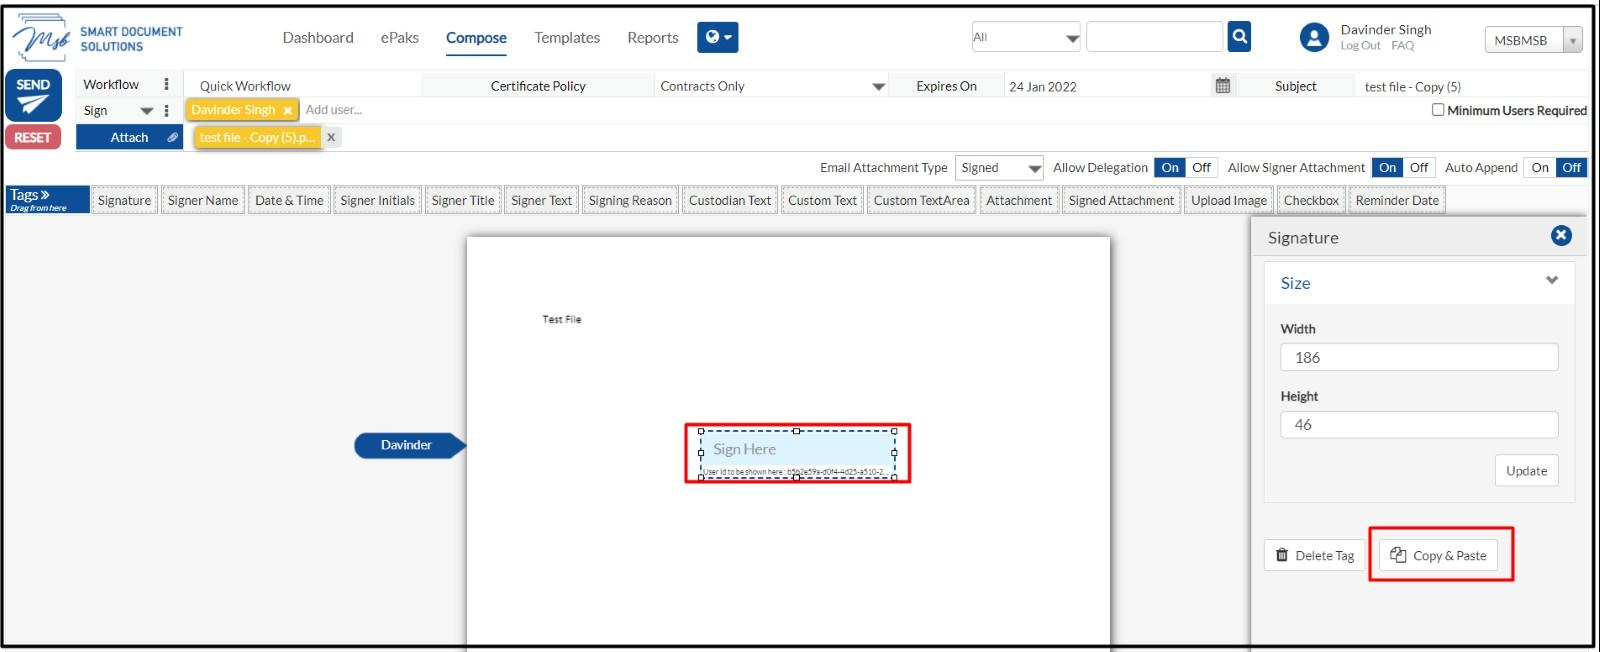The height and width of the screenshot is (652, 1600).
Task: Turn Auto Append On
Action: (x=1540, y=167)
